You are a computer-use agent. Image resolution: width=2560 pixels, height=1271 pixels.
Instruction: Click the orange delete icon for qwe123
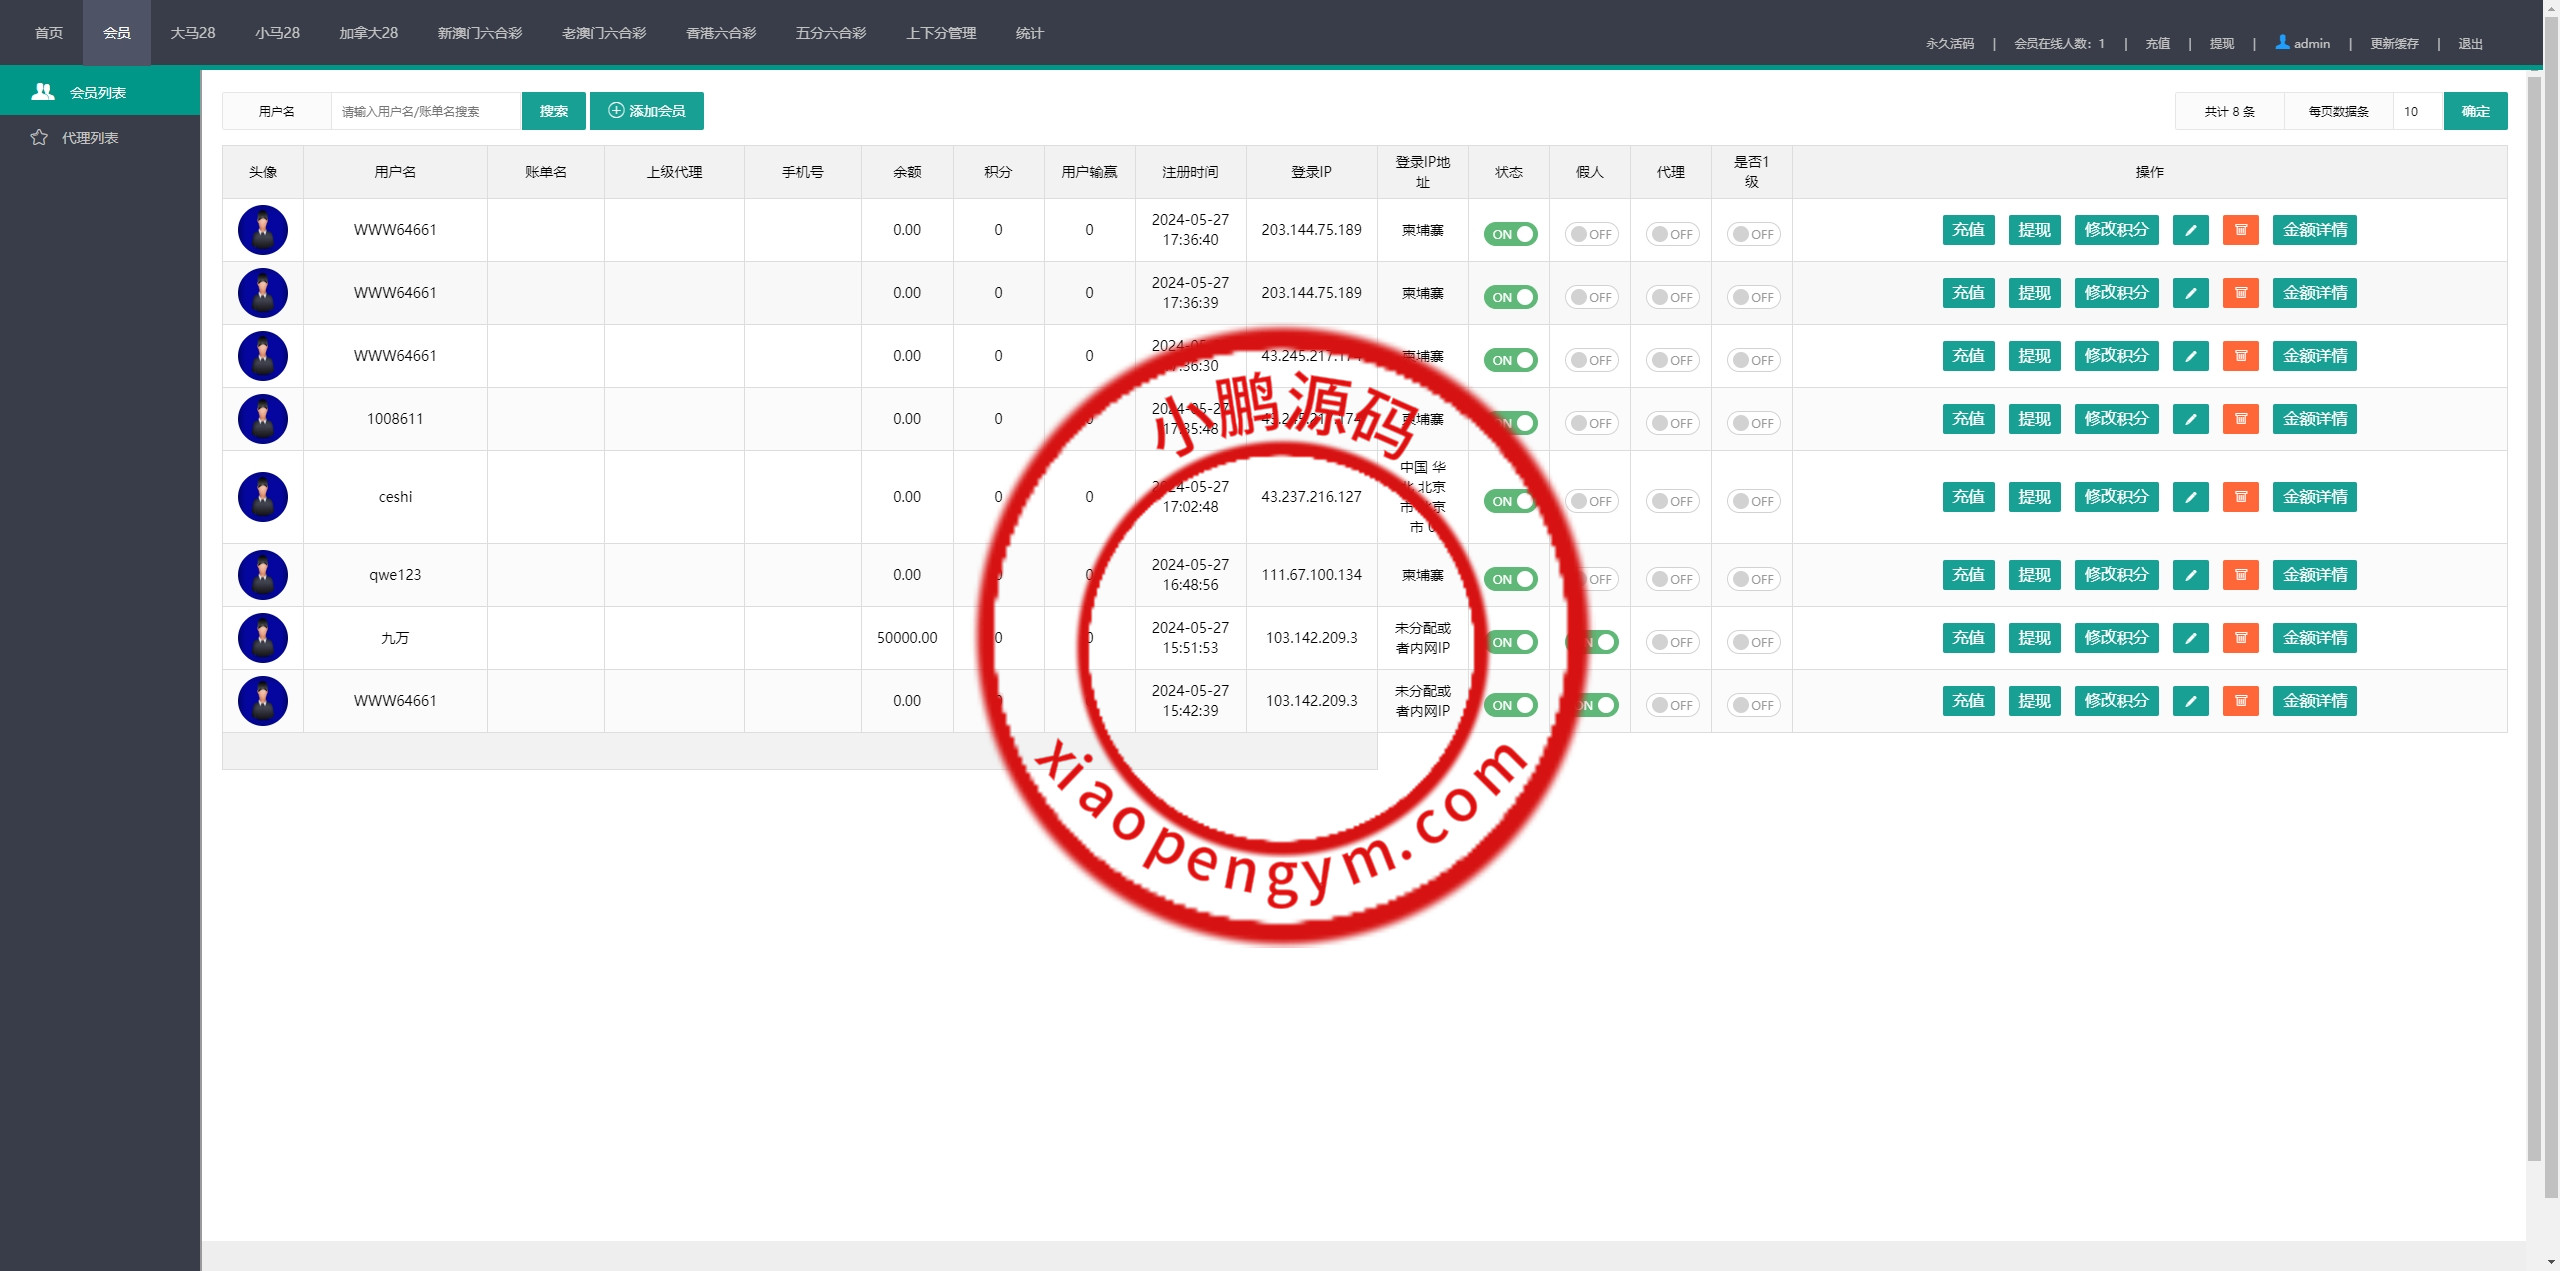coord(2241,575)
